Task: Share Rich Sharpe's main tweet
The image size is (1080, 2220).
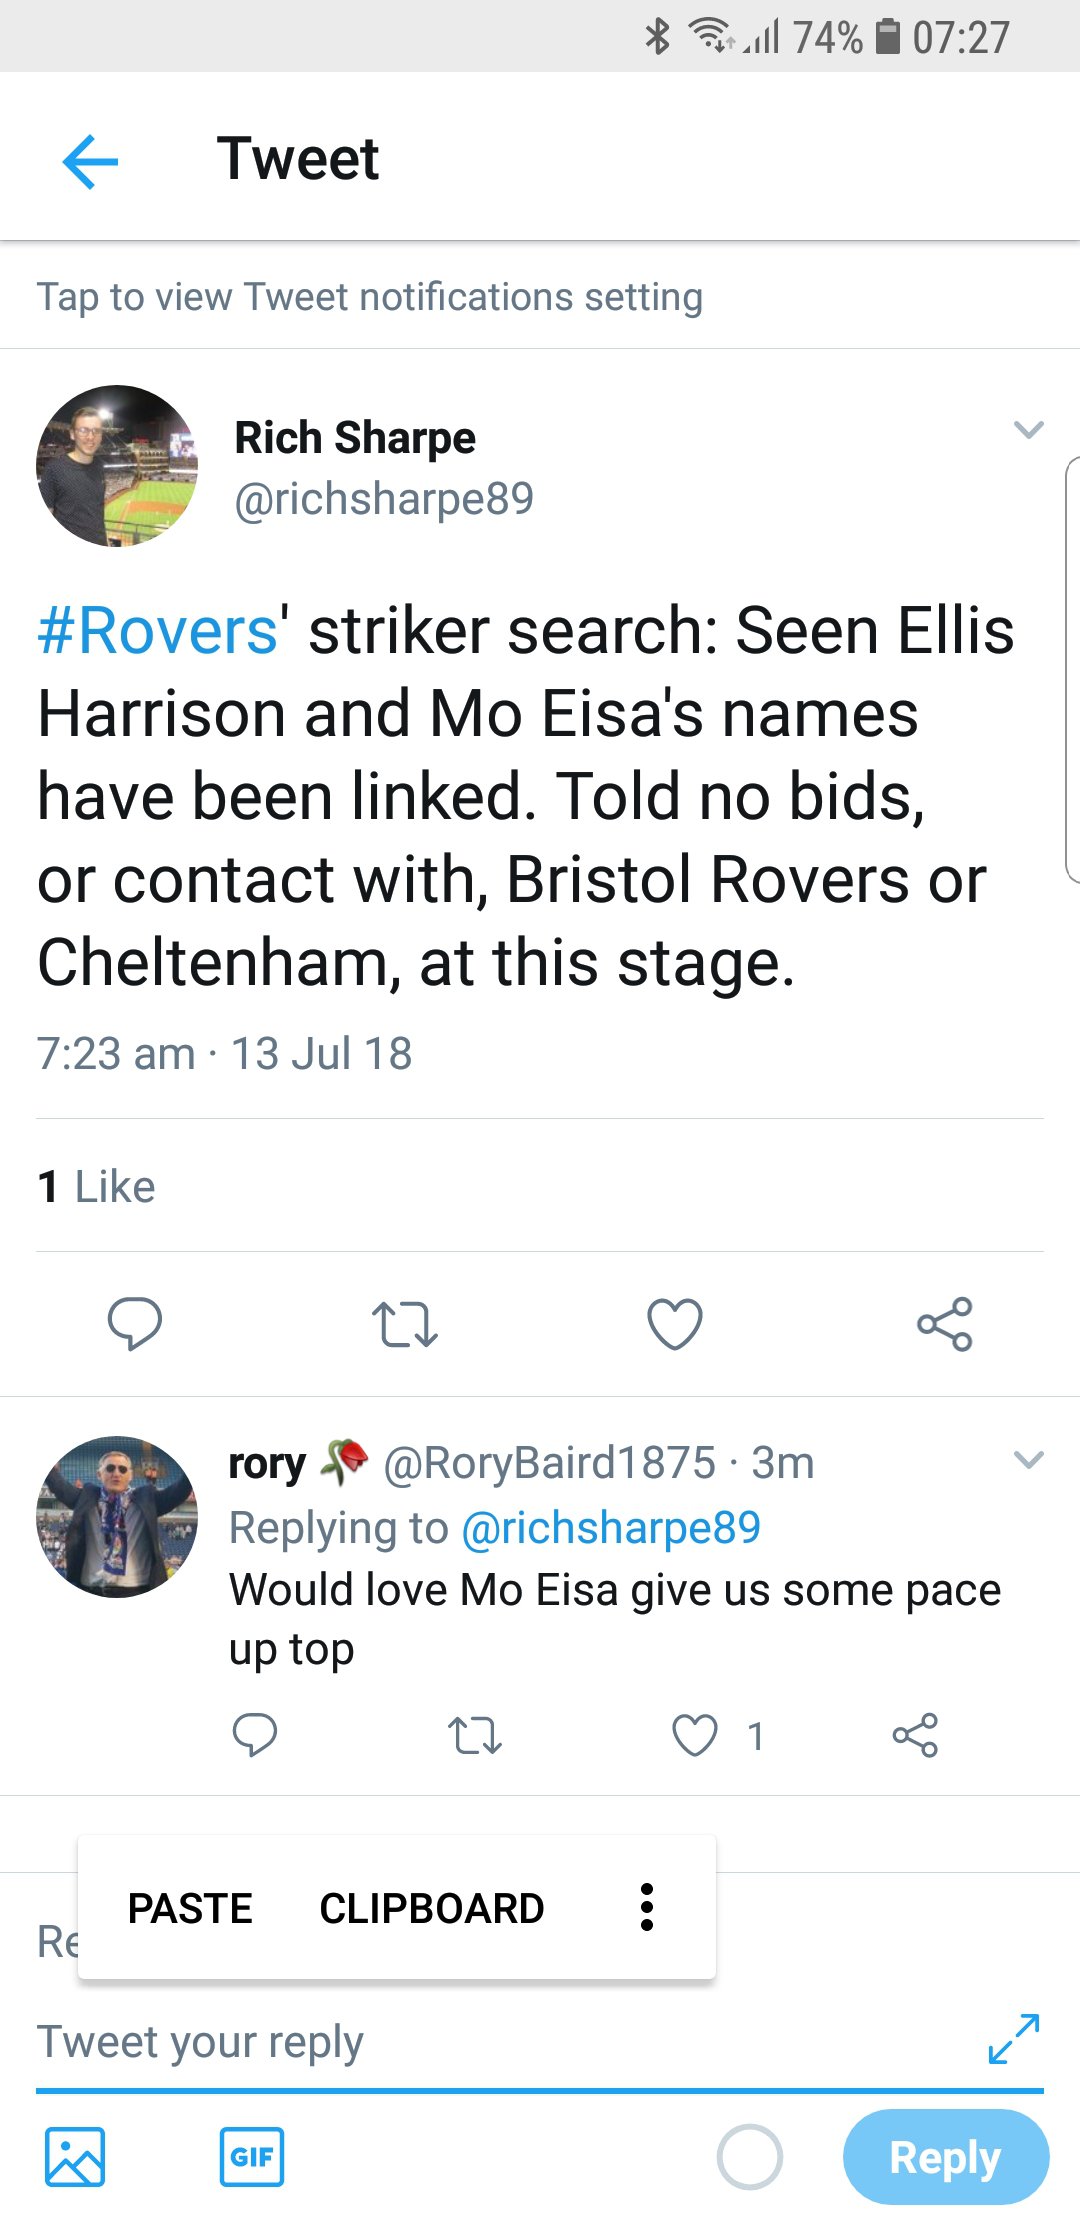Action: (x=945, y=1323)
